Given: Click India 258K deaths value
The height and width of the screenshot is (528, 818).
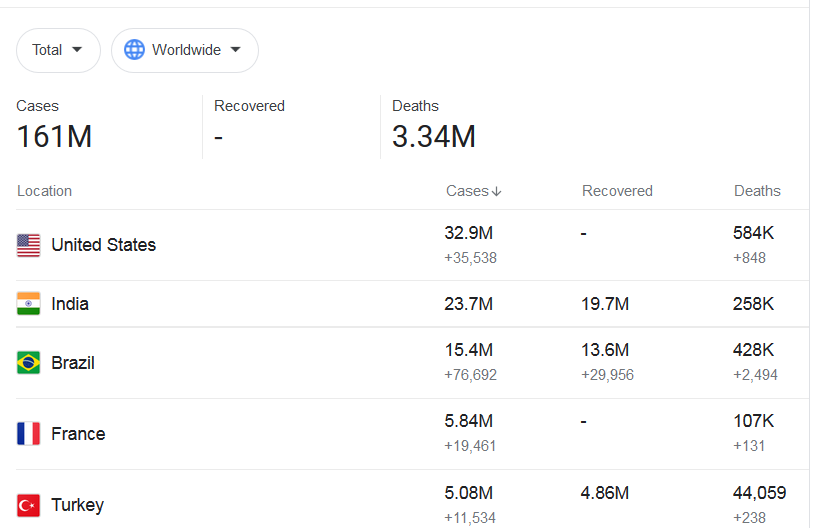Looking at the screenshot, I should click(753, 304).
